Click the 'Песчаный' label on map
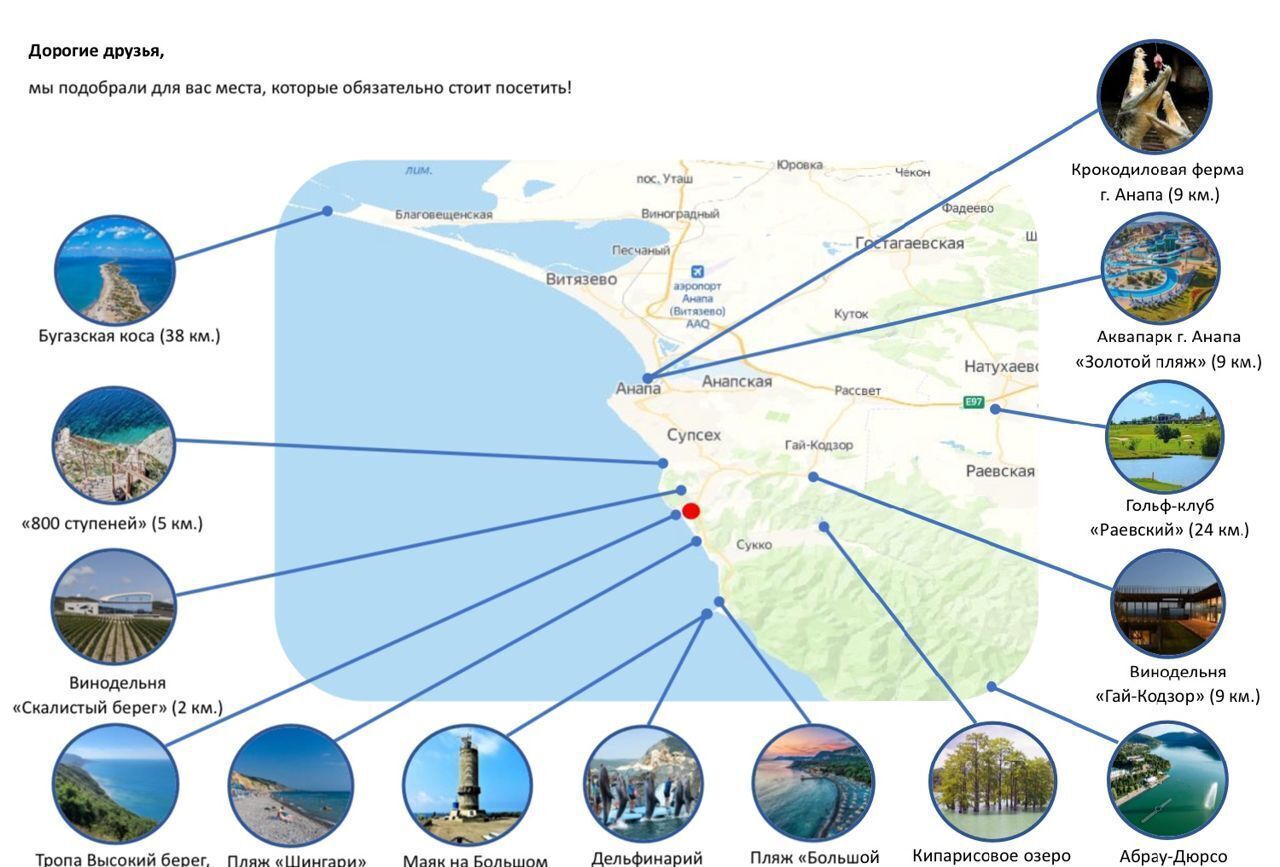This screenshot has width=1280, height=867. 641,250
